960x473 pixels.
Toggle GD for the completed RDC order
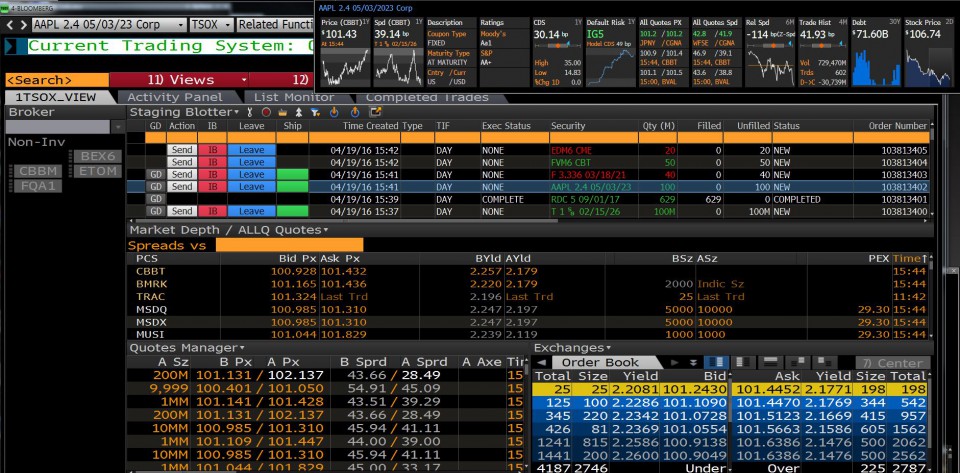point(155,199)
